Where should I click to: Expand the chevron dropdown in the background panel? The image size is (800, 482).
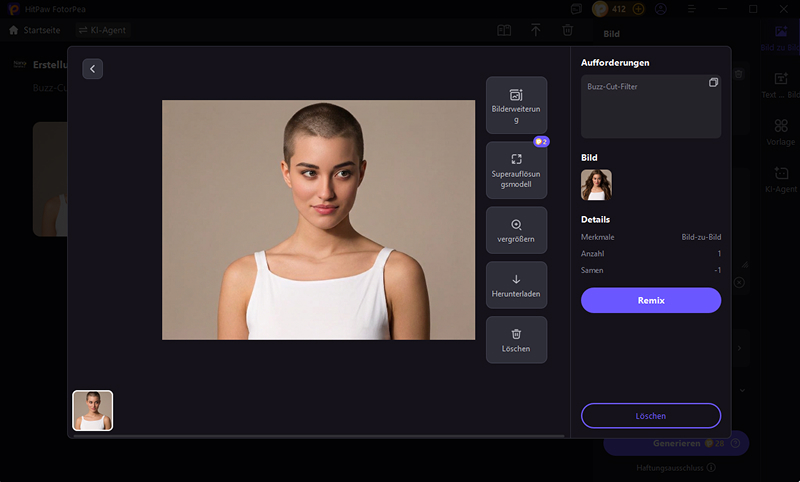742,390
